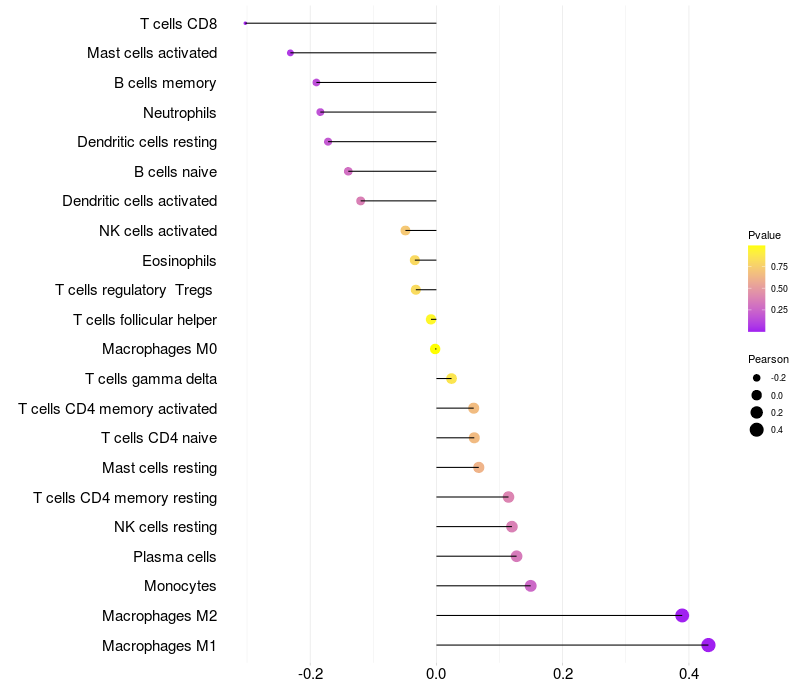
Task: Click the Macrophages M1 data point
Action: click(x=708, y=645)
